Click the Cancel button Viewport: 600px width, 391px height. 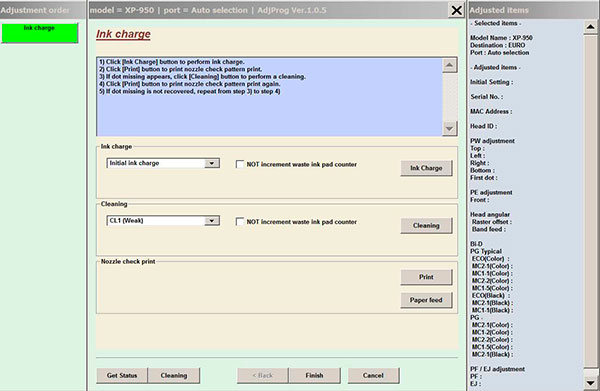click(373, 375)
